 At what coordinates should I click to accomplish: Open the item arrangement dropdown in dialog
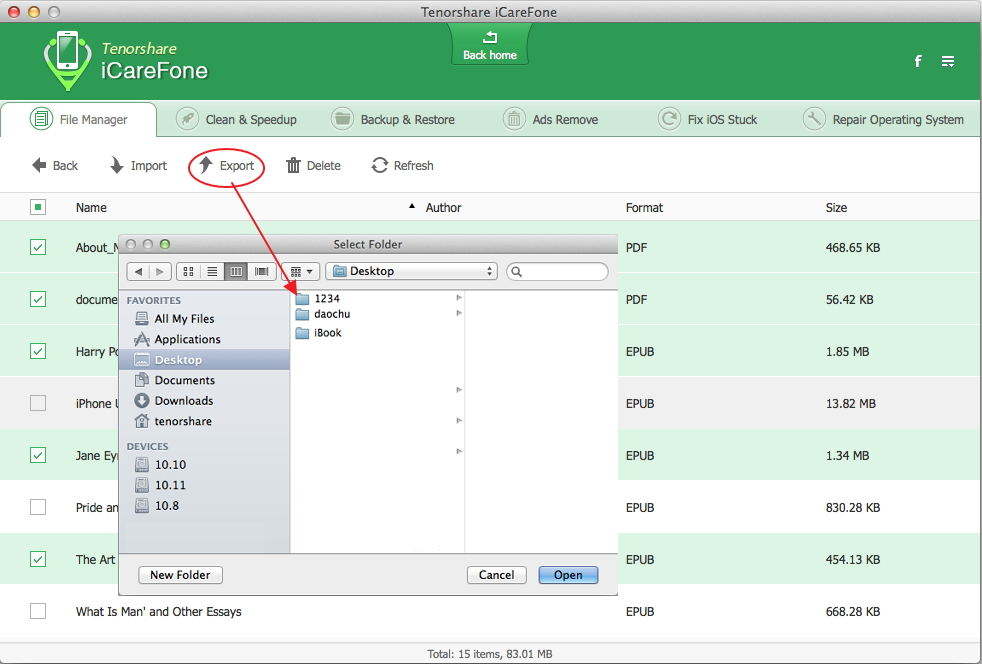(x=301, y=271)
